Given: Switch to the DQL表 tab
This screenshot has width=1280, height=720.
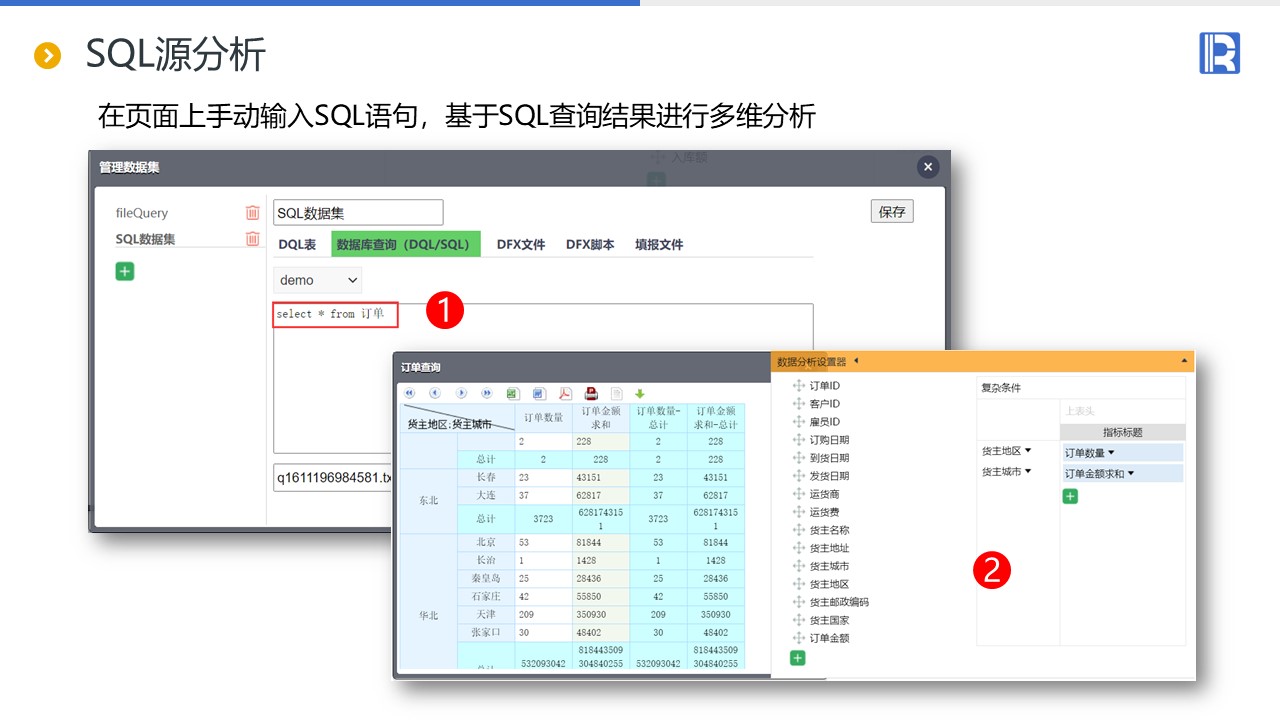Looking at the screenshot, I should tap(297, 244).
